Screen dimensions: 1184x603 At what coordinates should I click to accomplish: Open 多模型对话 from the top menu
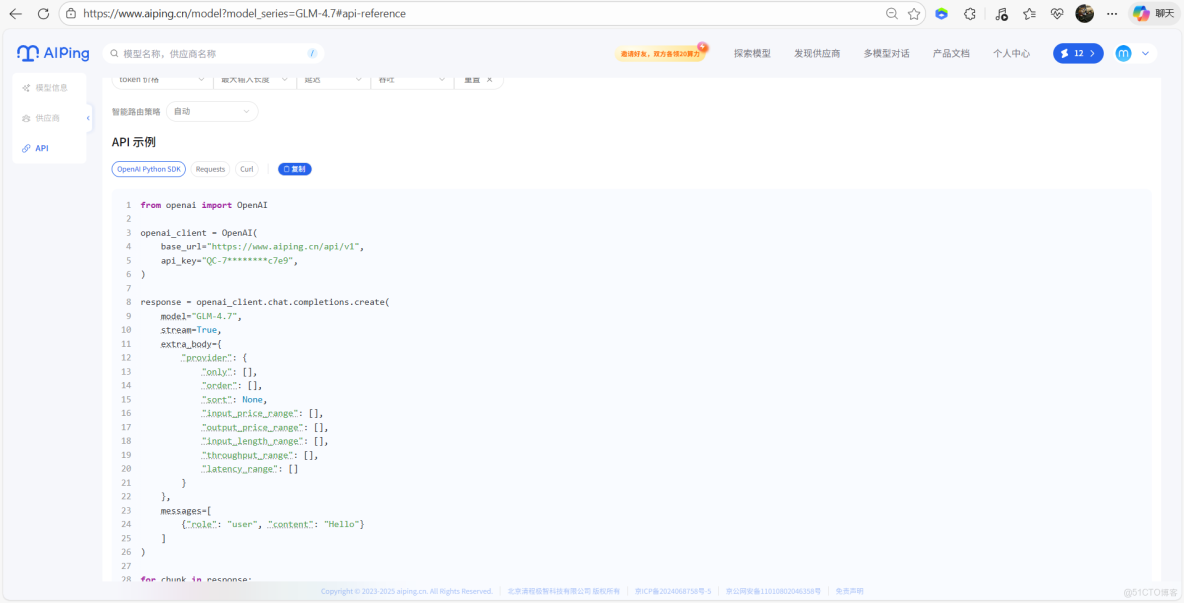(889, 53)
